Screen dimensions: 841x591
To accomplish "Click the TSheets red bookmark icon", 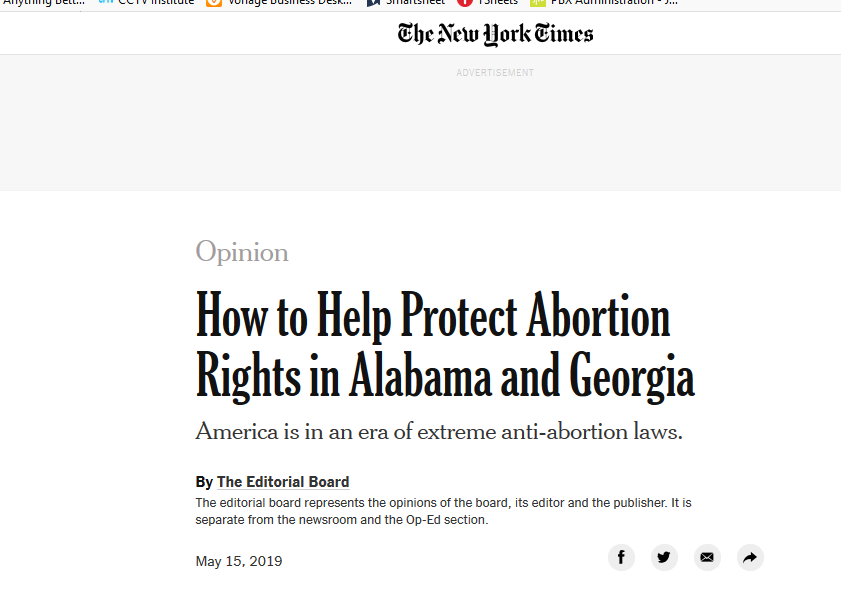I will pyautogui.click(x=464, y=3).
